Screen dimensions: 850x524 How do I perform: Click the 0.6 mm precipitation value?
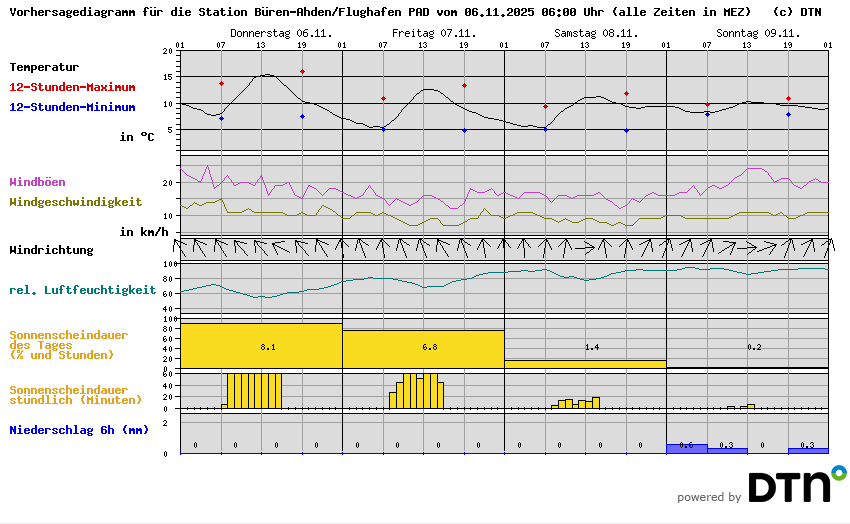coord(686,445)
